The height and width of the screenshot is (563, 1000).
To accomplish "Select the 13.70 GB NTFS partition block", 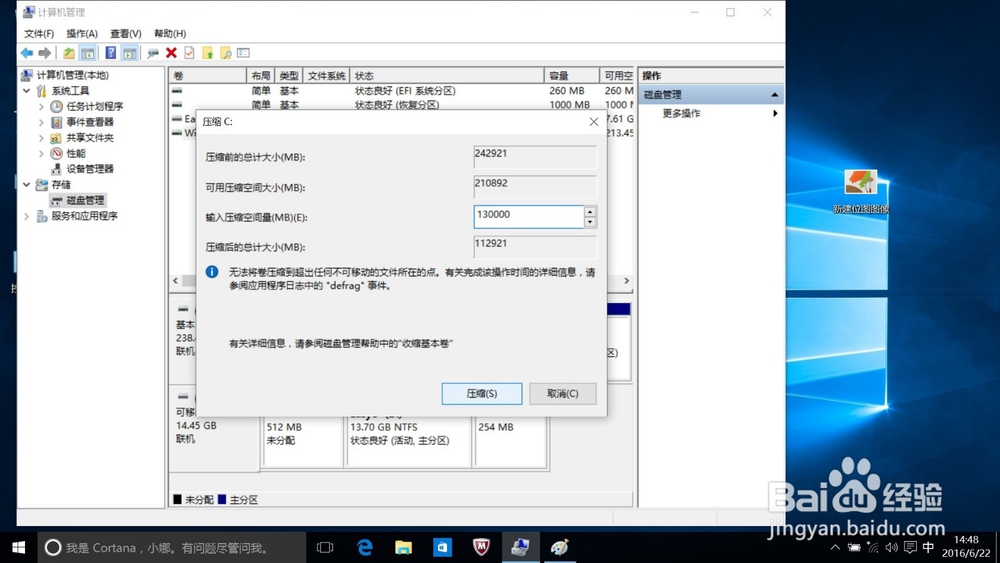I will 409,441.
